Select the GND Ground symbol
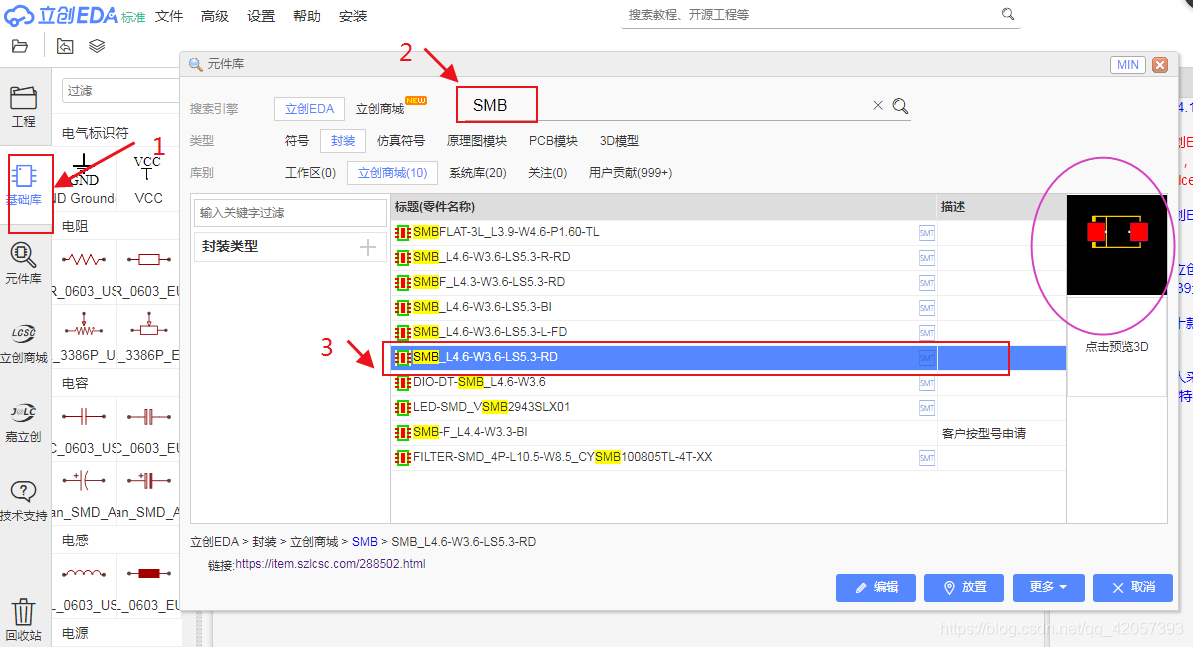This screenshot has height=647, width=1193. coord(84,180)
